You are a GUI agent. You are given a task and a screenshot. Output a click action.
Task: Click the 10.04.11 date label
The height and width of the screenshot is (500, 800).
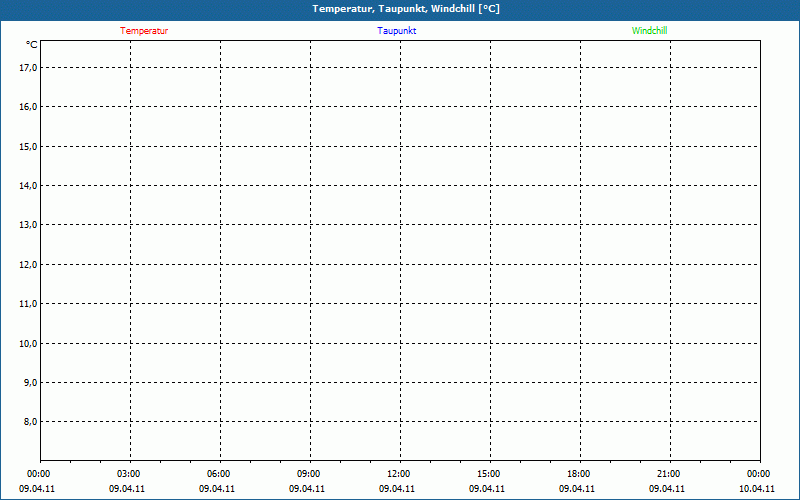(757, 489)
